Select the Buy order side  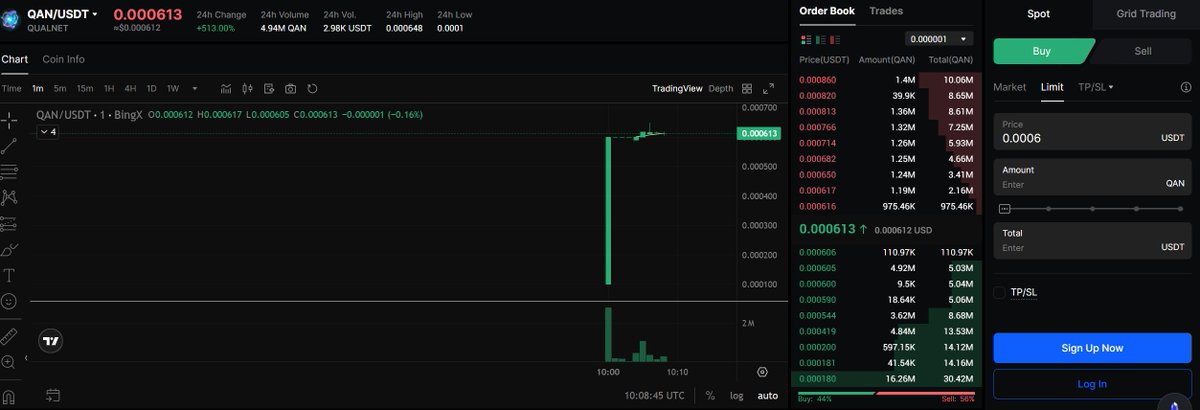click(1041, 51)
